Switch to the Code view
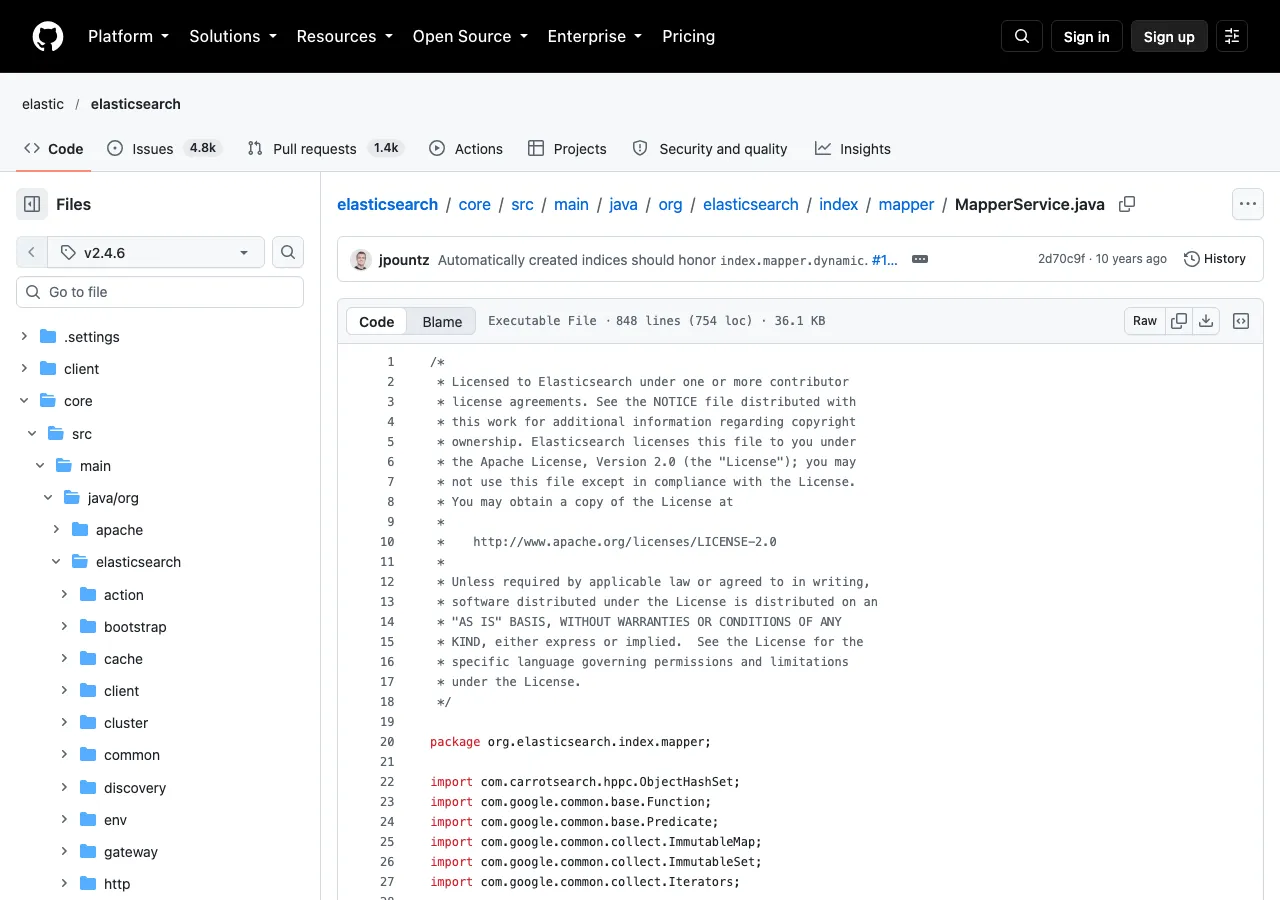 pos(377,321)
